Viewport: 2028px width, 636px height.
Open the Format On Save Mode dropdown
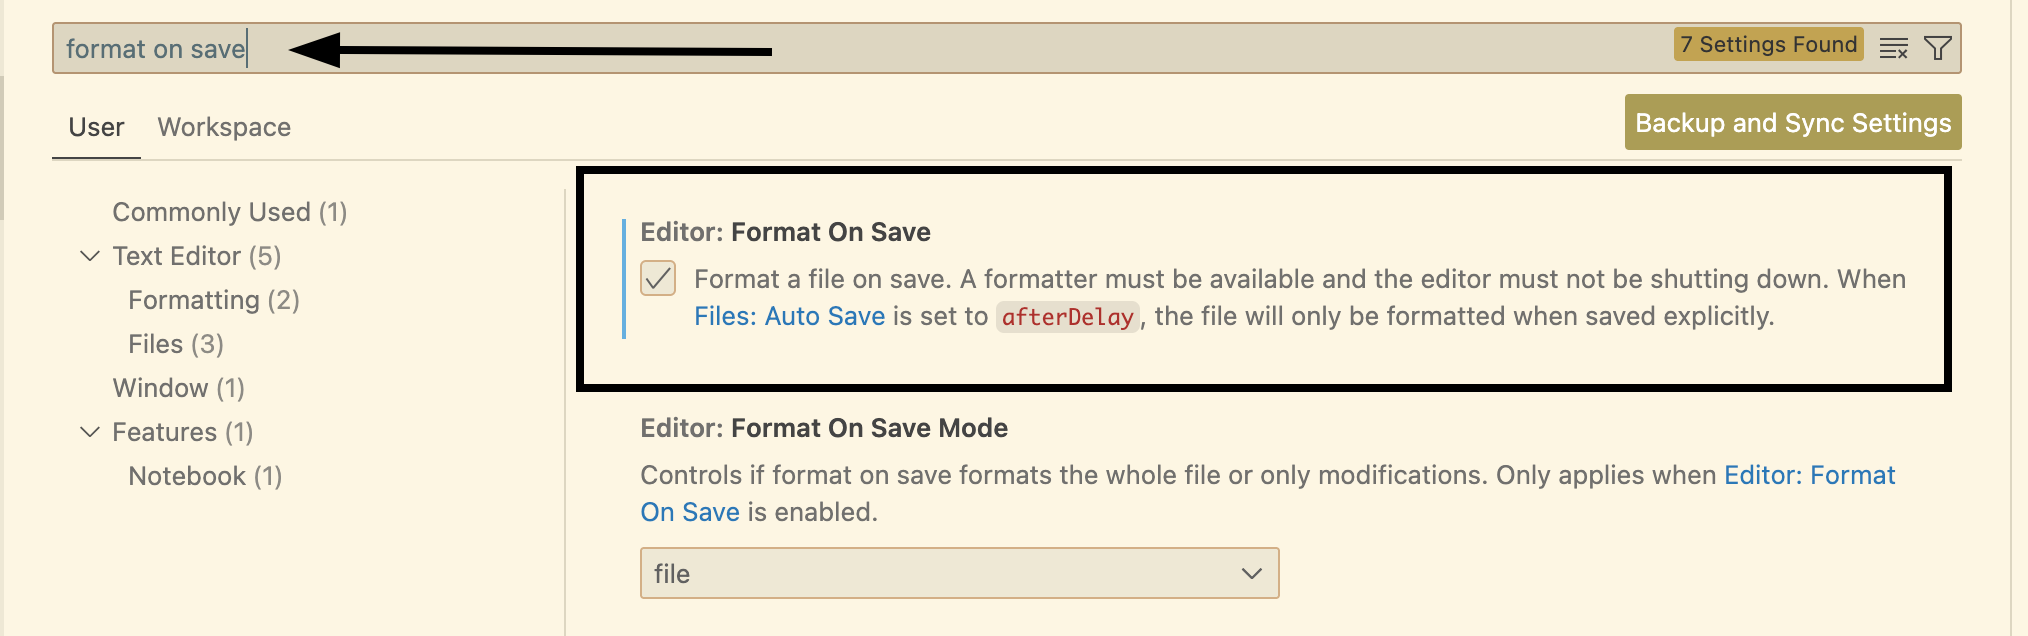(x=960, y=573)
